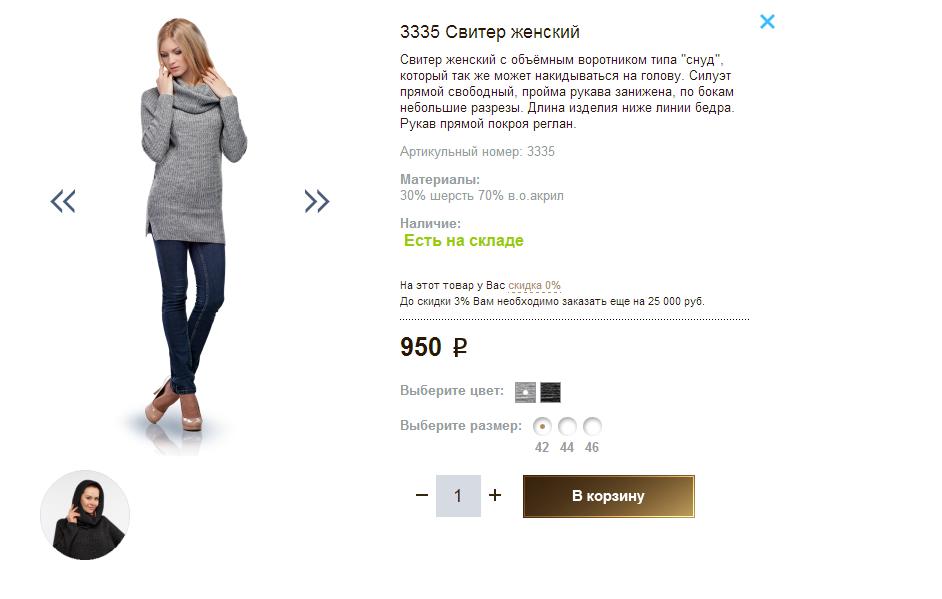942x599 pixels.
Task: Show the previous product photo
Action: tap(63, 201)
